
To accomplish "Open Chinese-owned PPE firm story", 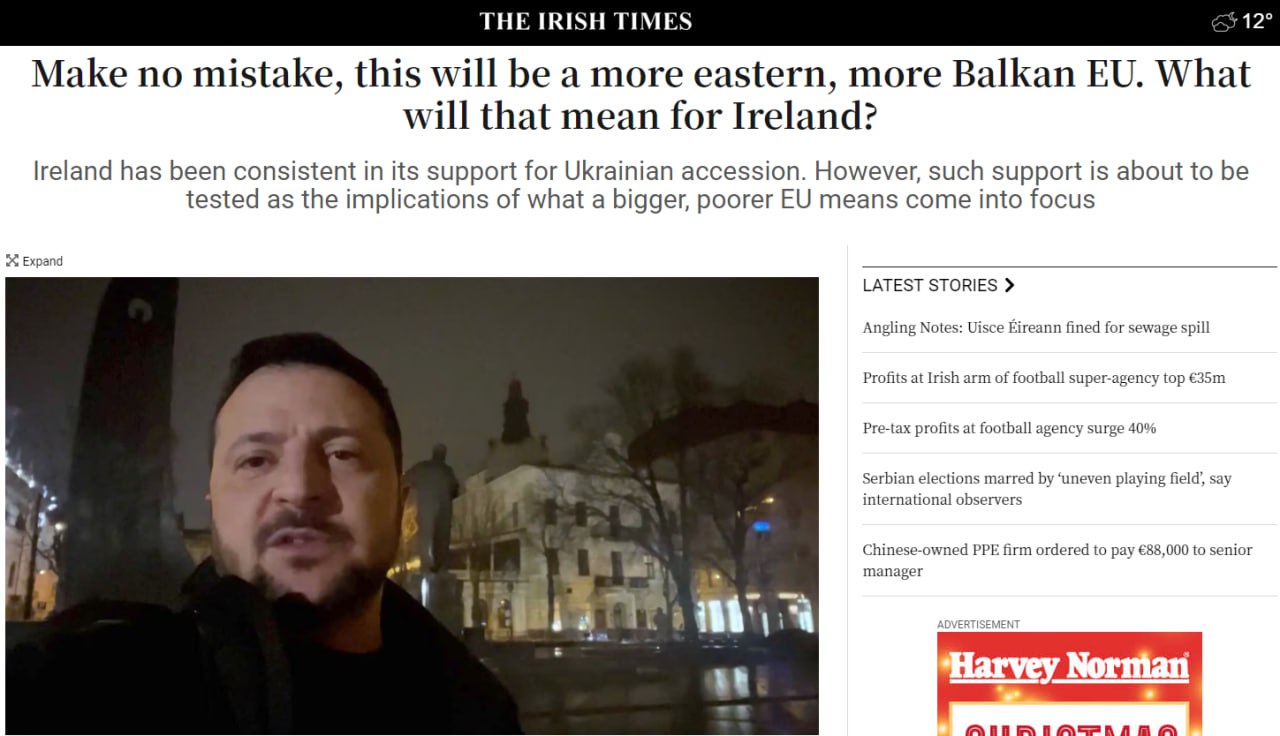I will pos(1057,560).
